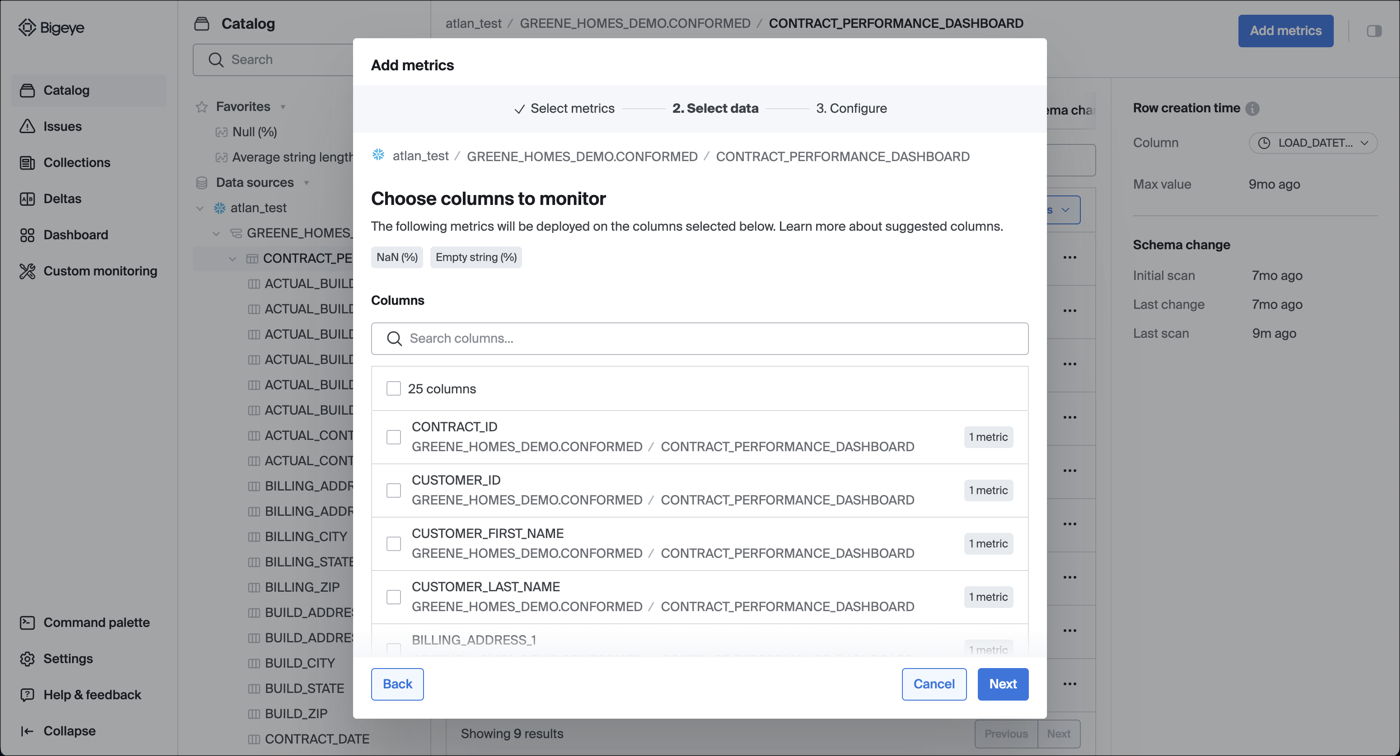Click the snowflake icon in the dialog breadcrumb
The width and height of the screenshot is (1400, 756).
click(x=379, y=155)
